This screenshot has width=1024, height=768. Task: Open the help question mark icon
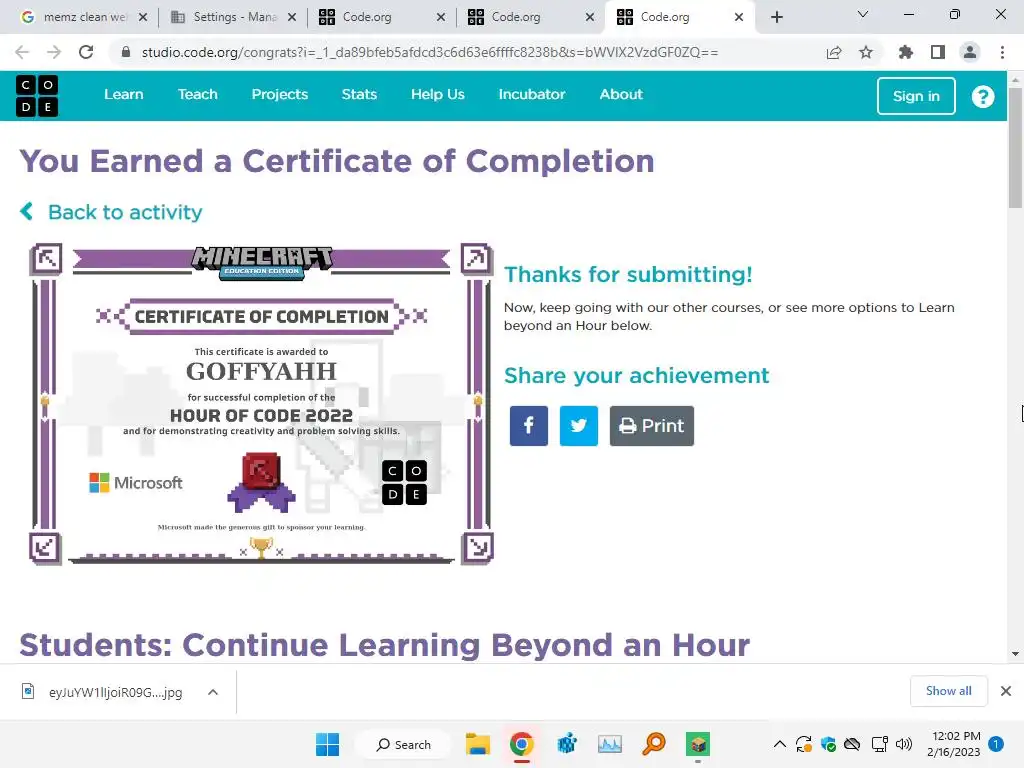pyautogui.click(x=982, y=97)
